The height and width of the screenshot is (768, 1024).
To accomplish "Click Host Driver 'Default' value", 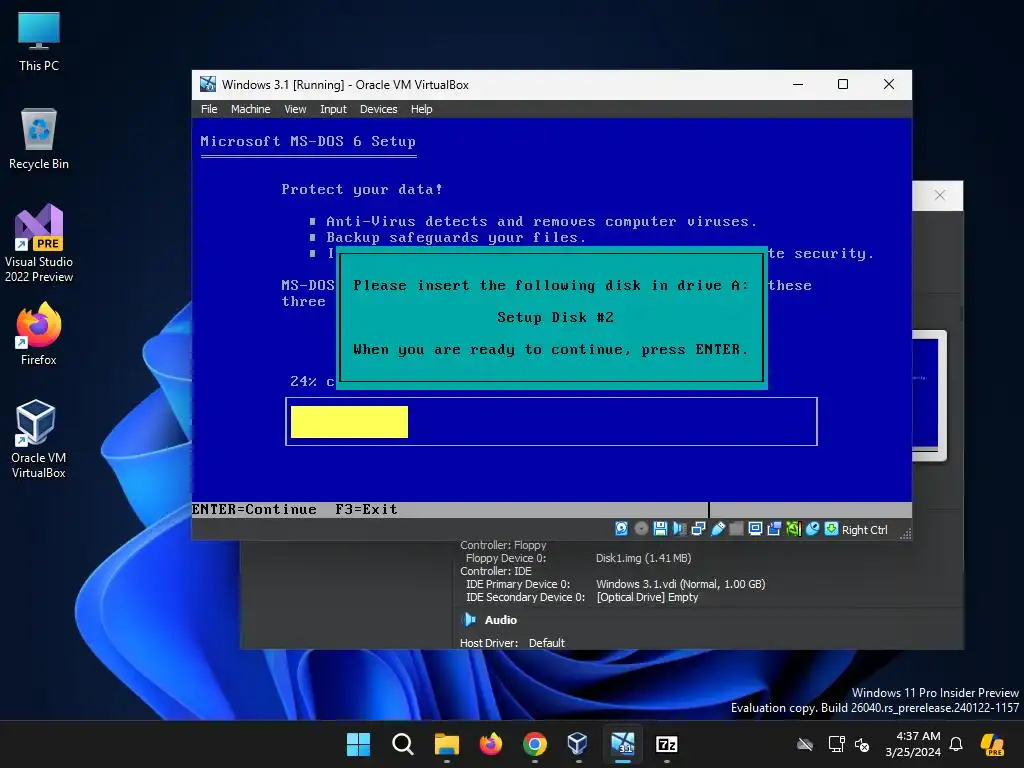I will pyautogui.click(x=547, y=643).
